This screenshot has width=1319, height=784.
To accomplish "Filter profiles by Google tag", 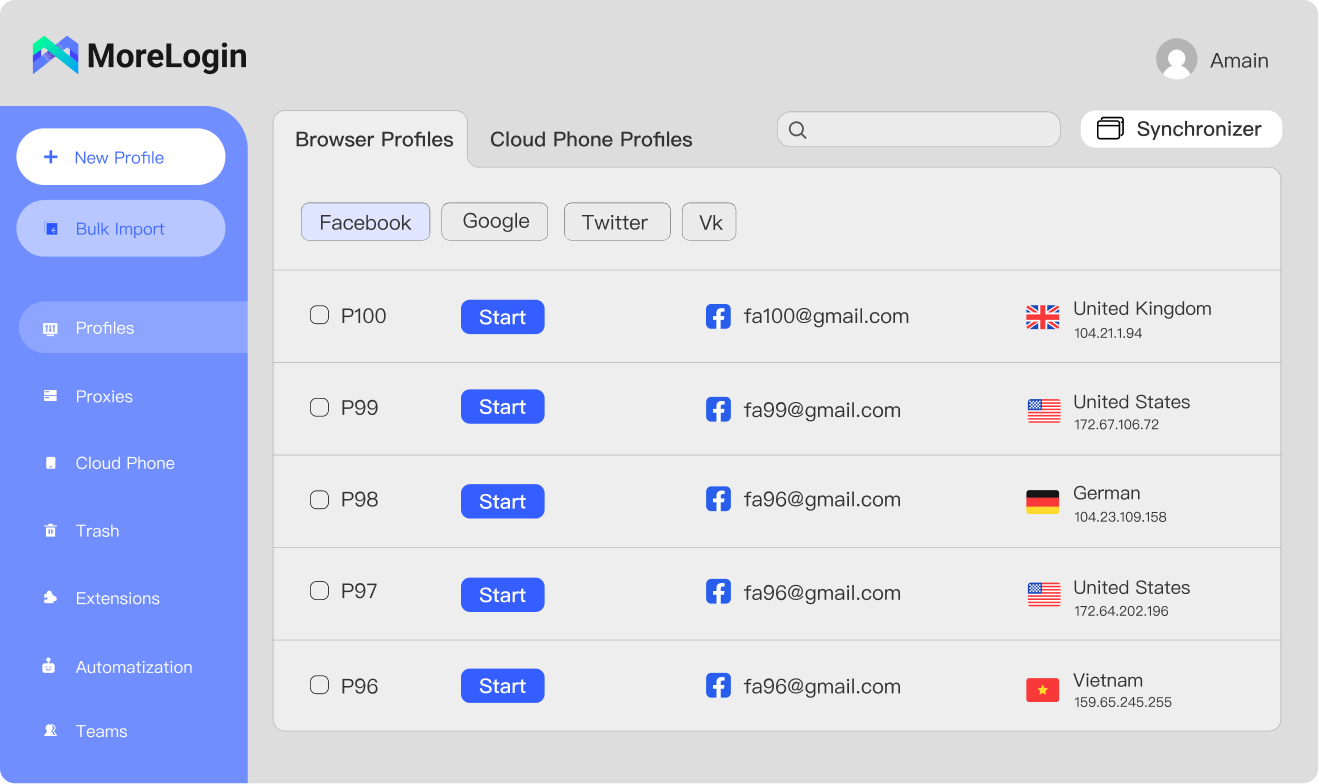I will click(495, 222).
